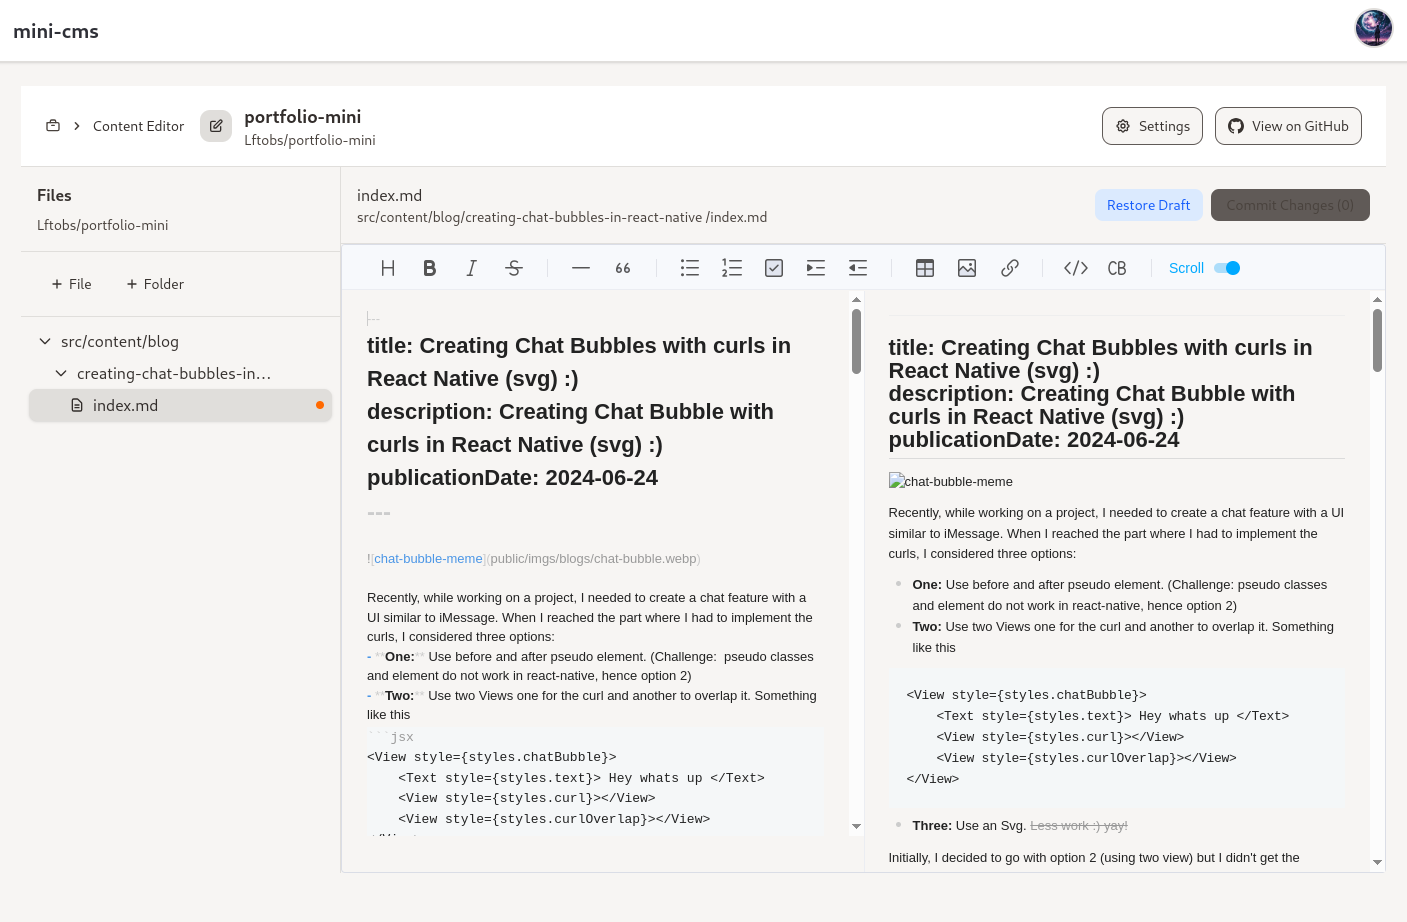Apply italic formatting

click(x=471, y=267)
